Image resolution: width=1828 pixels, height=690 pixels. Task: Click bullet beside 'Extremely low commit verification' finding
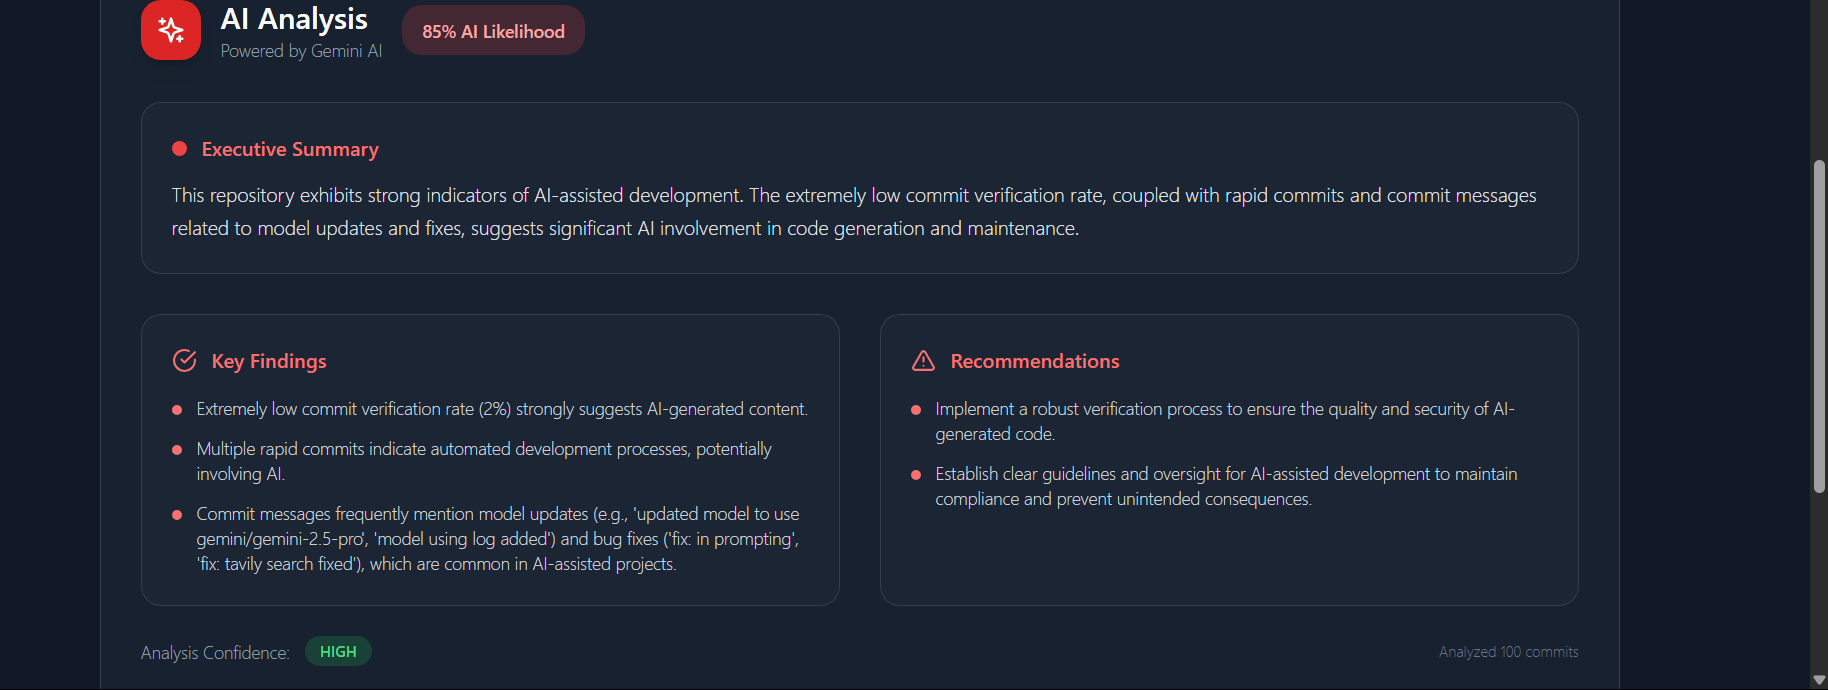177,410
